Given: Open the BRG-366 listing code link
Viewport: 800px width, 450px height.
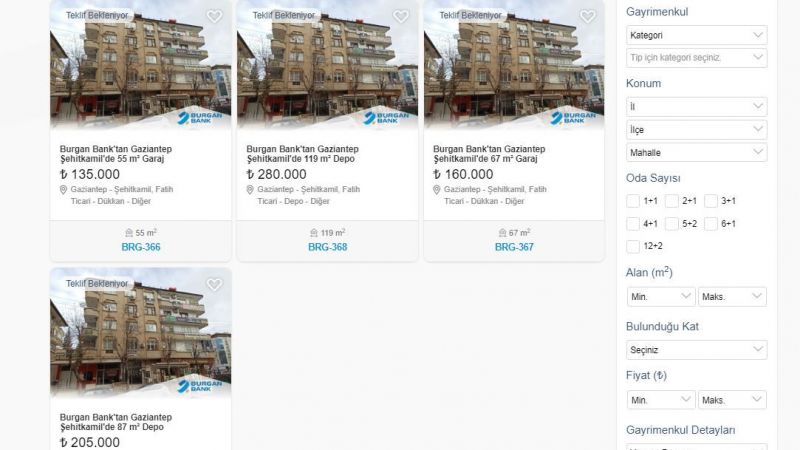Looking at the screenshot, I should (141, 247).
